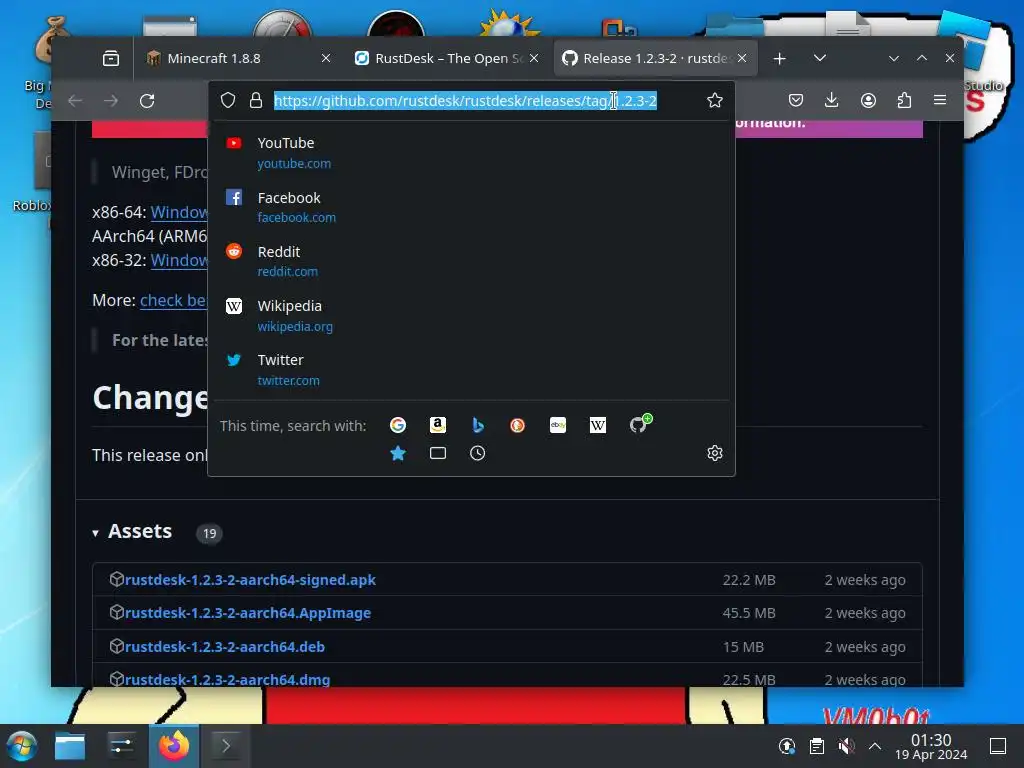The height and width of the screenshot is (768, 1024).
Task: Download rustdesk-1.2.3-2-aarch64.deb
Action: [x=225, y=647]
